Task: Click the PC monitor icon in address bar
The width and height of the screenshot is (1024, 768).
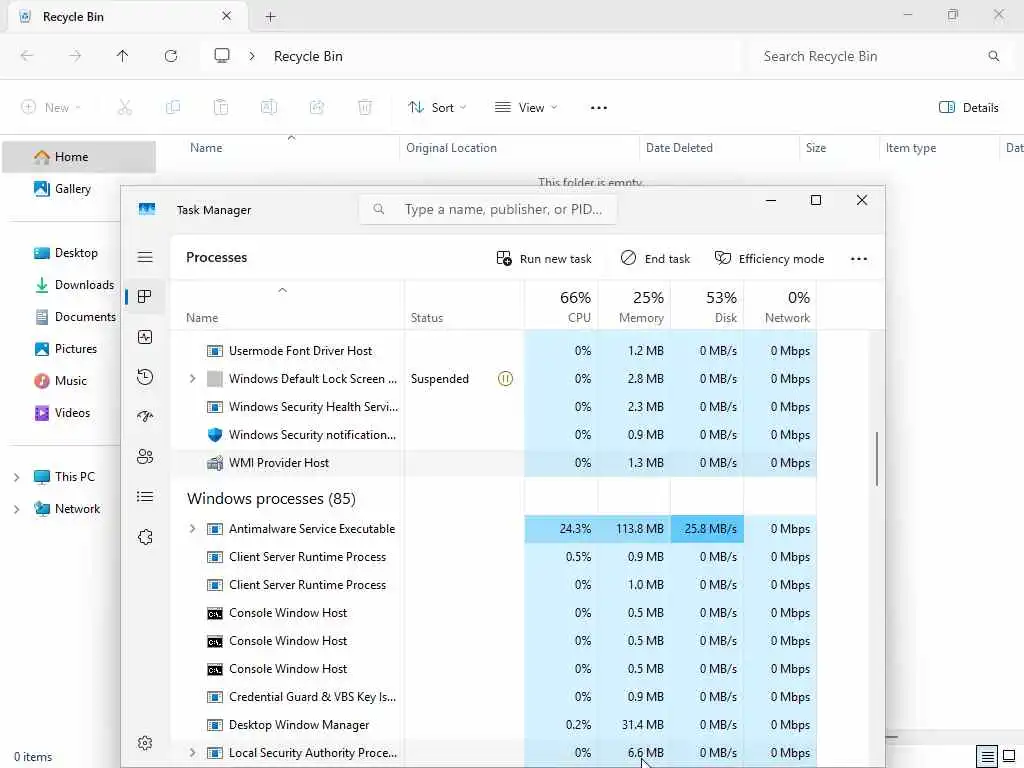Action: coord(222,56)
